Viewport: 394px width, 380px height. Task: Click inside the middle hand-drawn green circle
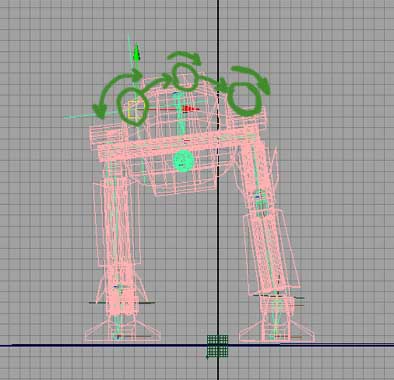[x=184, y=77]
